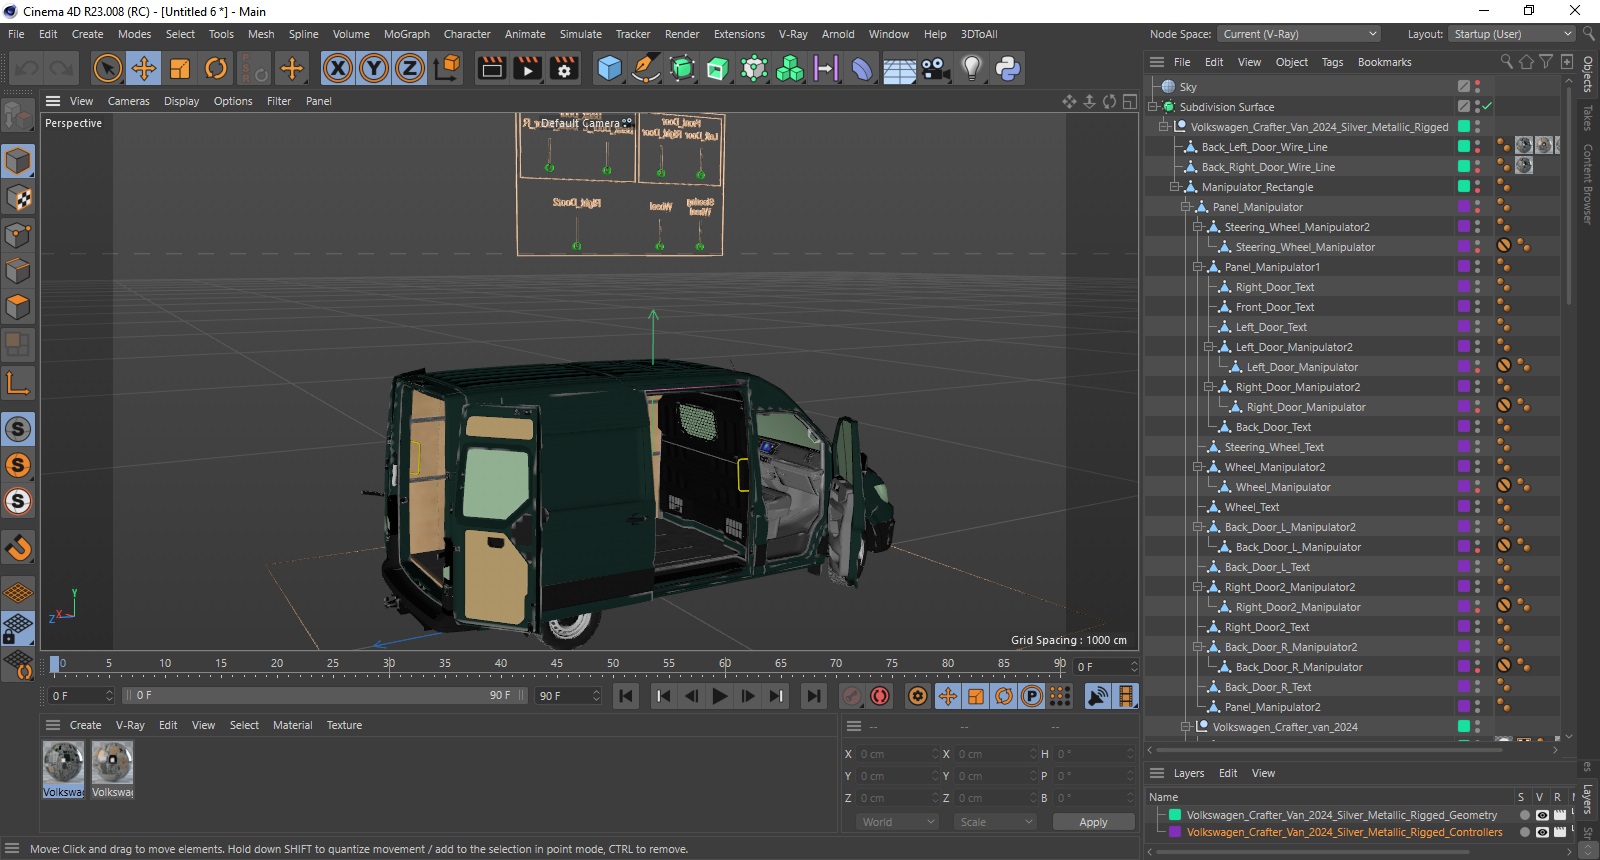Open viewport Cameras menu
The width and height of the screenshot is (1600, 860).
tap(129, 101)
